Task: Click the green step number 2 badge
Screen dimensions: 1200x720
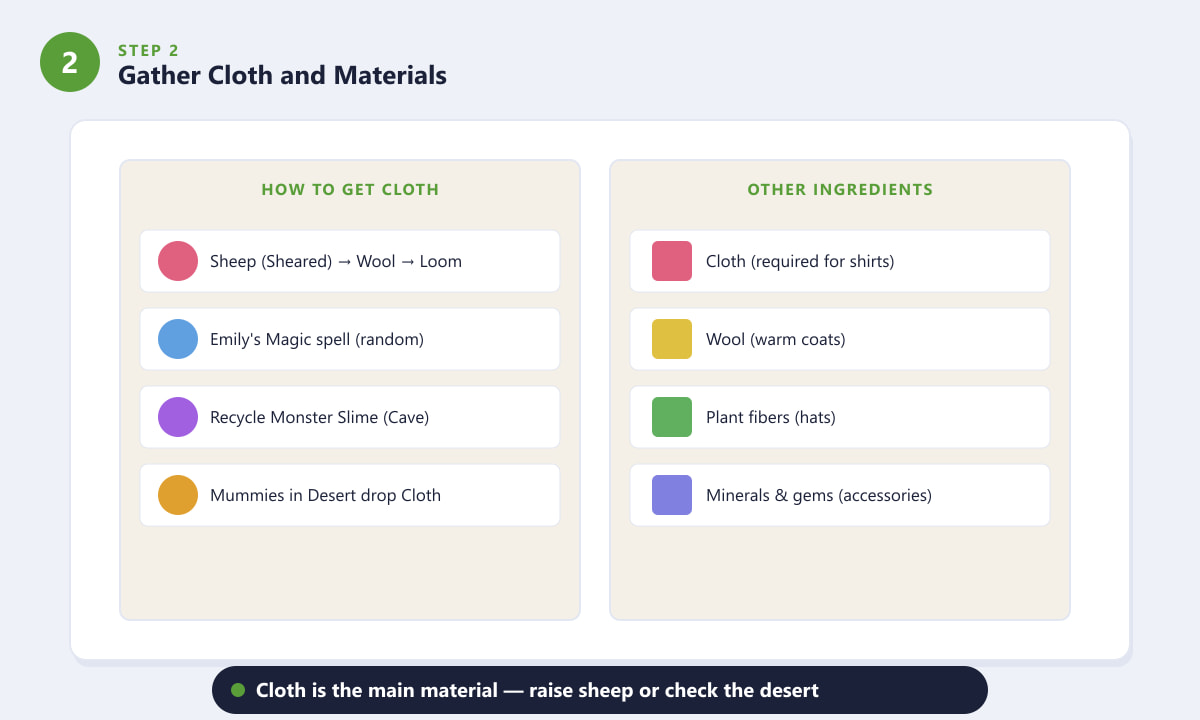Action: click(70, 62)
